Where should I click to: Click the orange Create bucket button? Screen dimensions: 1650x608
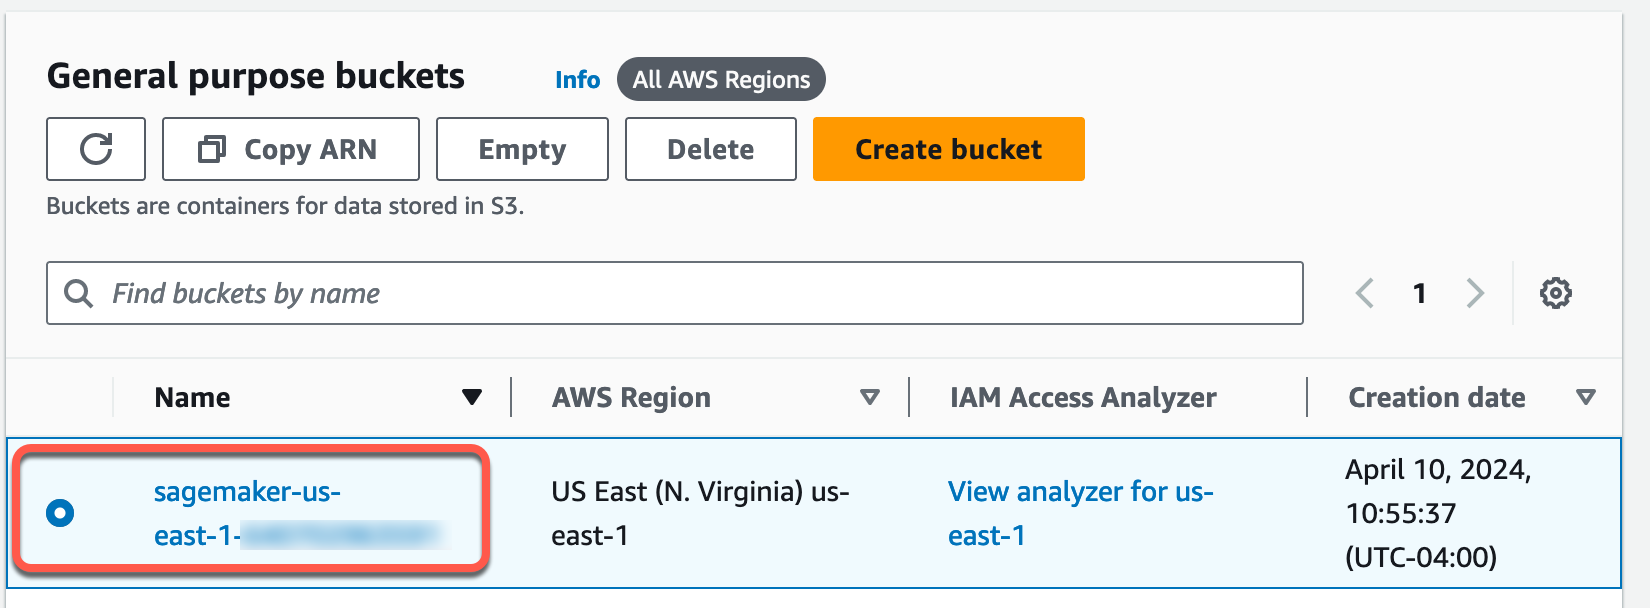coord(948,149)
